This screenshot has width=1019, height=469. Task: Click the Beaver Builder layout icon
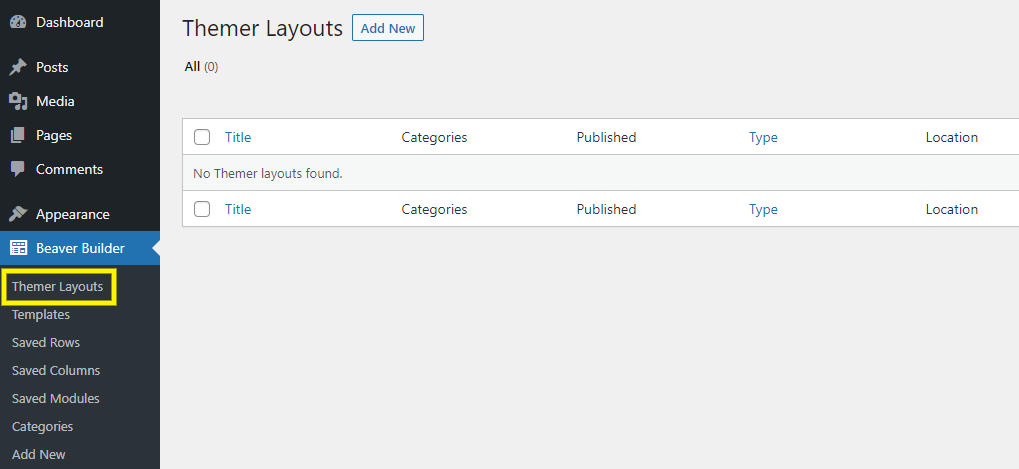pyautogui.click(x=18, y=248)
